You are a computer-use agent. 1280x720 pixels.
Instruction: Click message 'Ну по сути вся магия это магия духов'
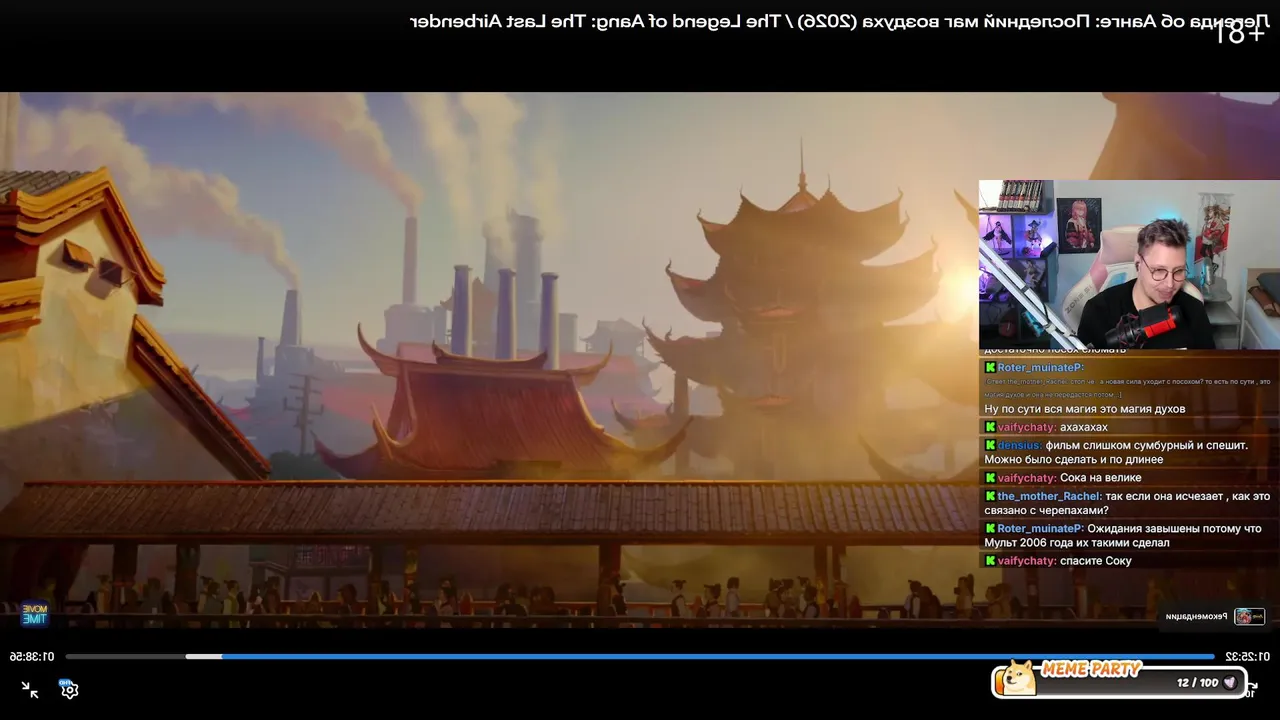(1085, 409)
